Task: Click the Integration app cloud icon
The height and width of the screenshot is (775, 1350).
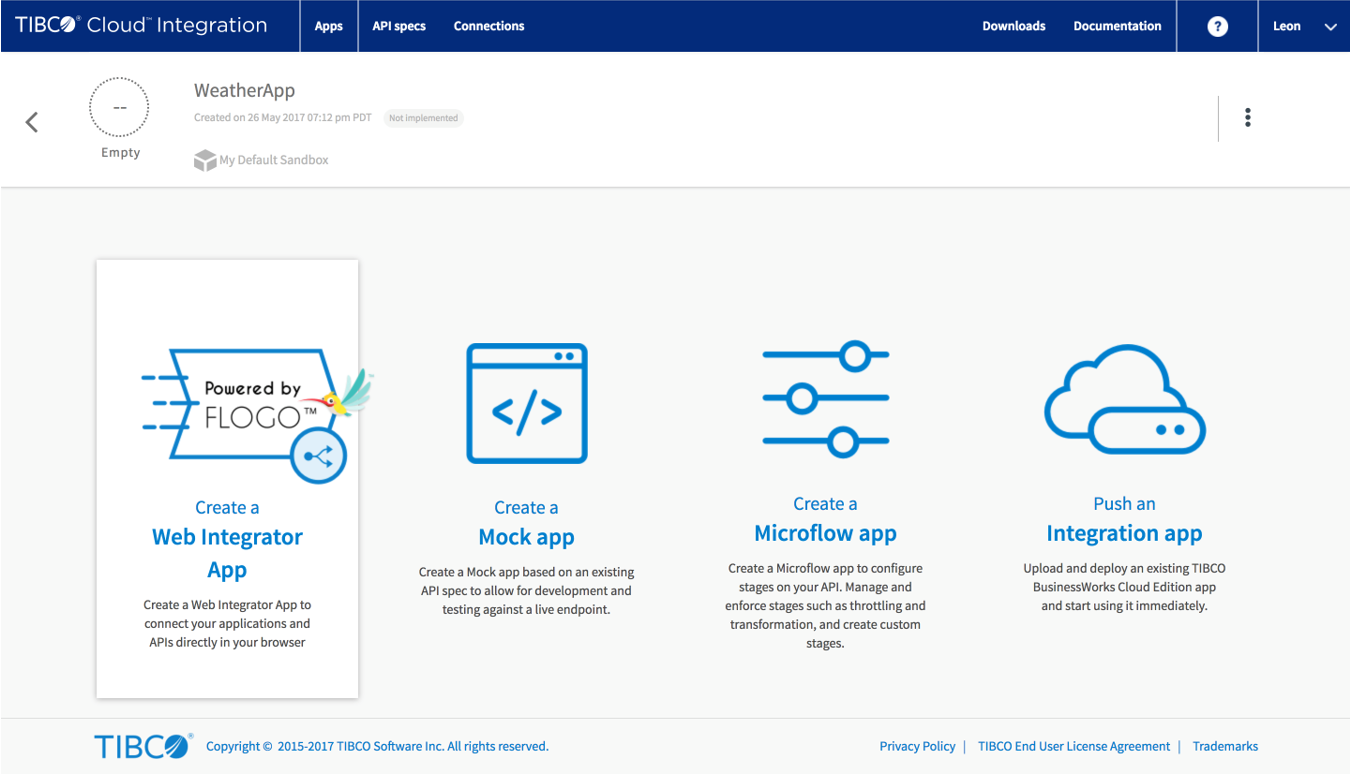Action: [x=1124, y=400]
